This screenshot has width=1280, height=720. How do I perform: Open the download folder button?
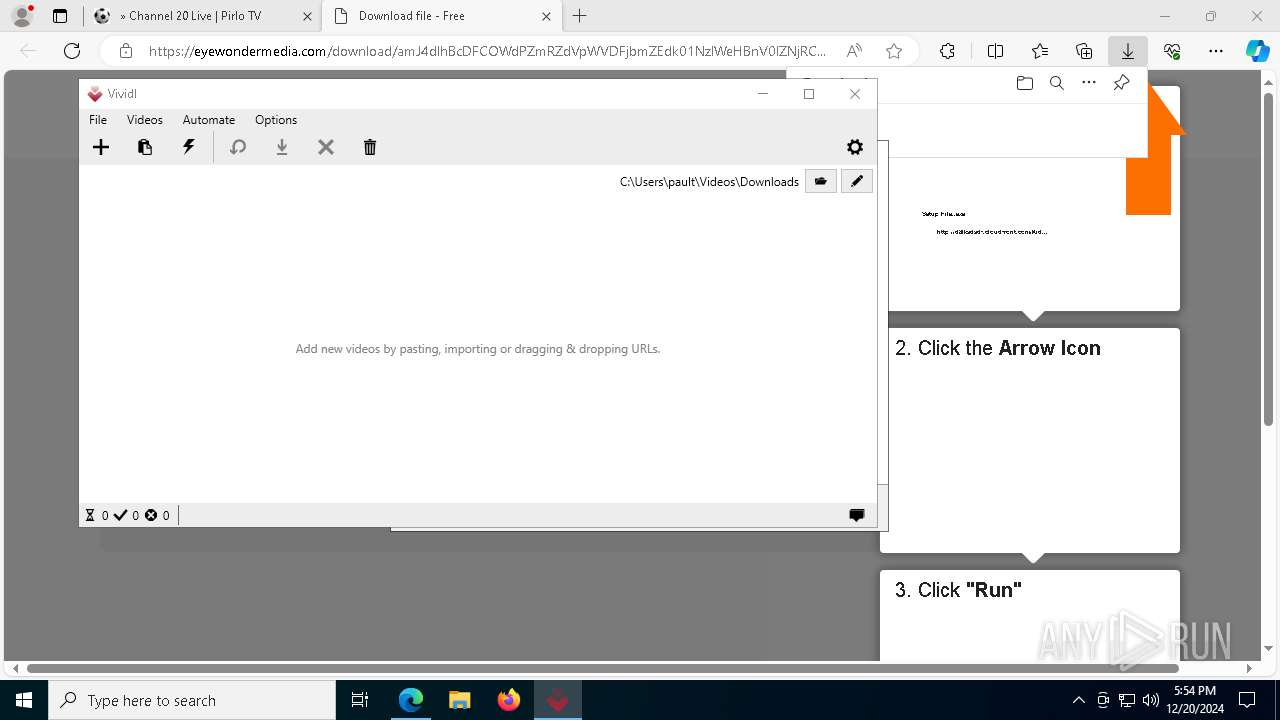(821, 181)
